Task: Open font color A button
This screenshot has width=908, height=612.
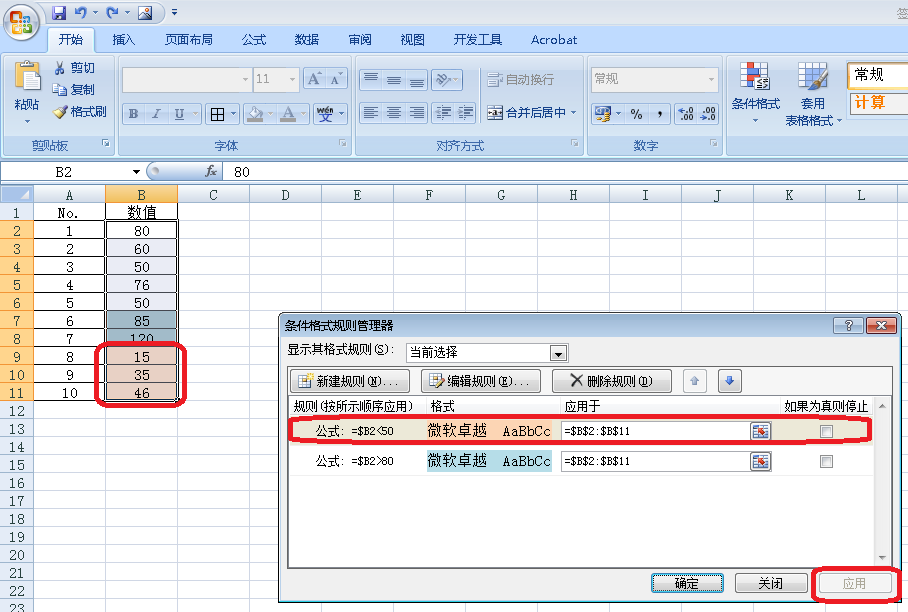Action: [x=287, y=114]
